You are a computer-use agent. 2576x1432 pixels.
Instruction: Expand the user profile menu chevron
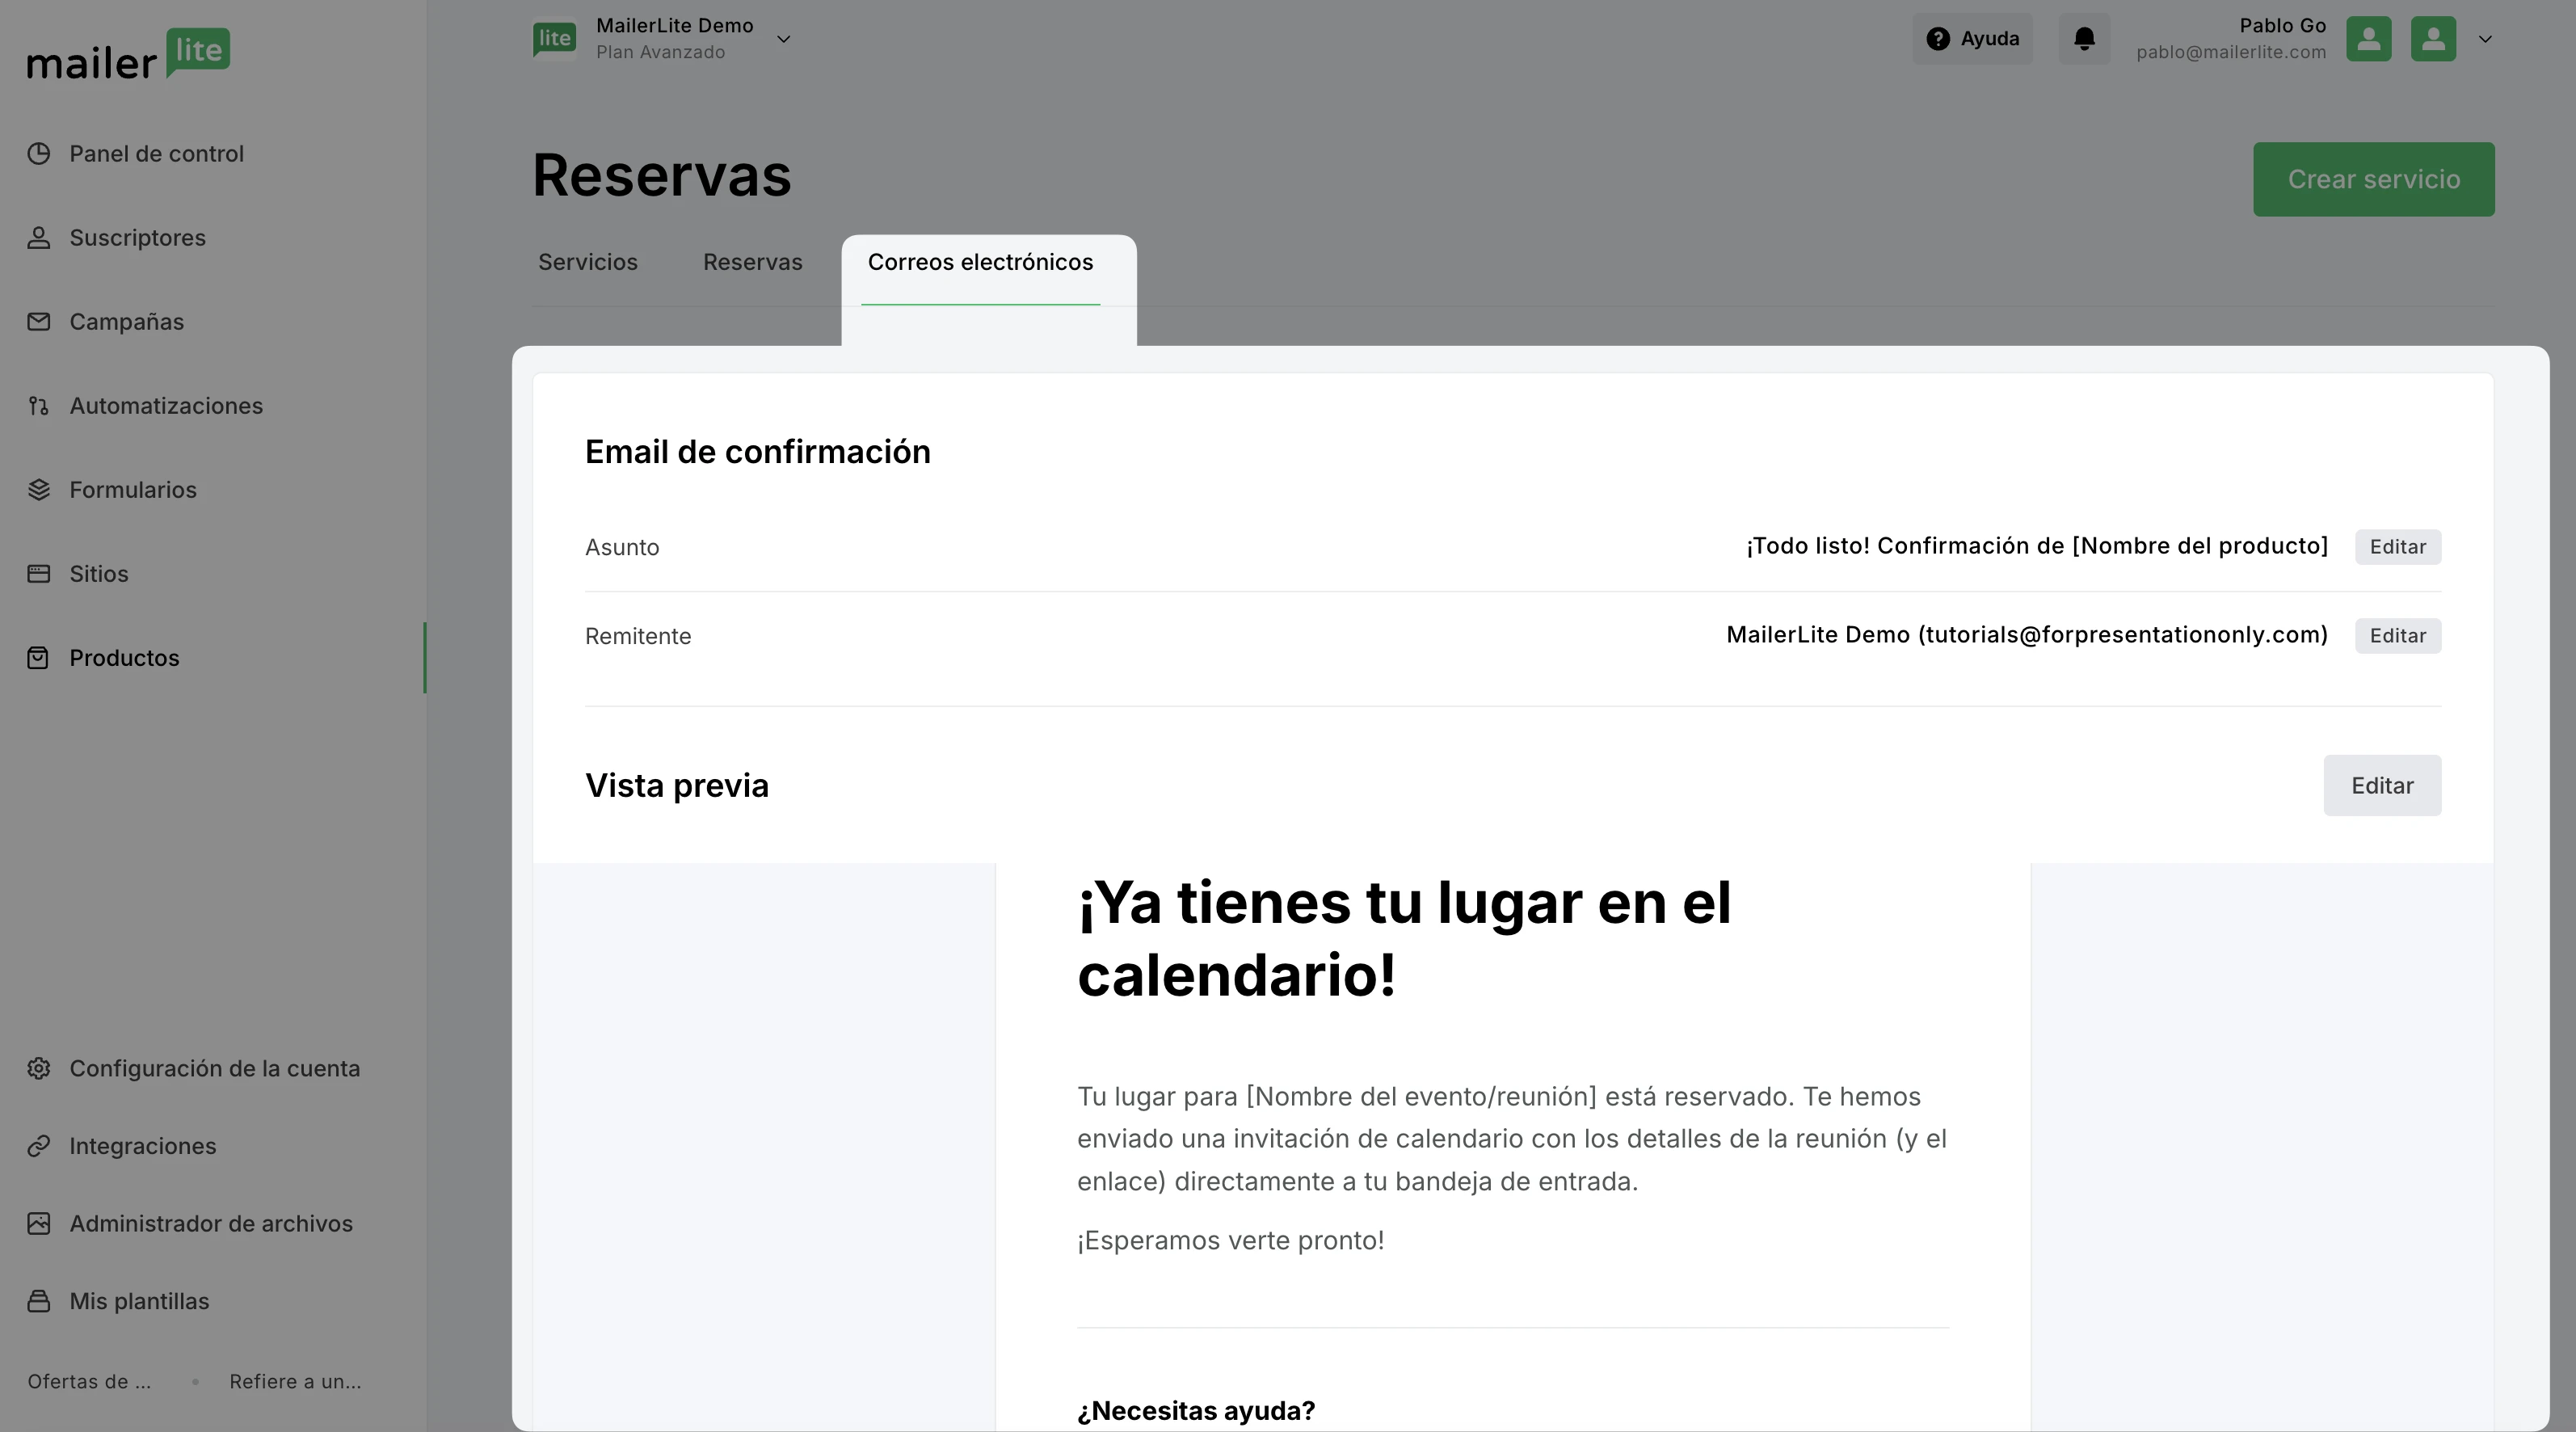point(2485,39)
